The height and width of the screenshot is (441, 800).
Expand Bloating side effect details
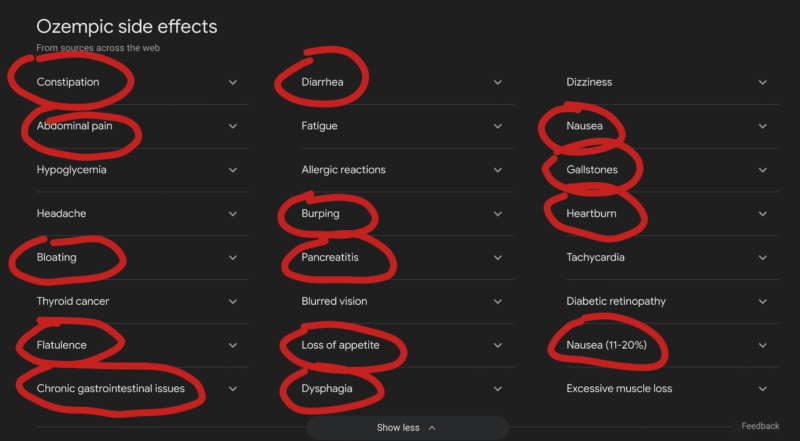[232, 257]
